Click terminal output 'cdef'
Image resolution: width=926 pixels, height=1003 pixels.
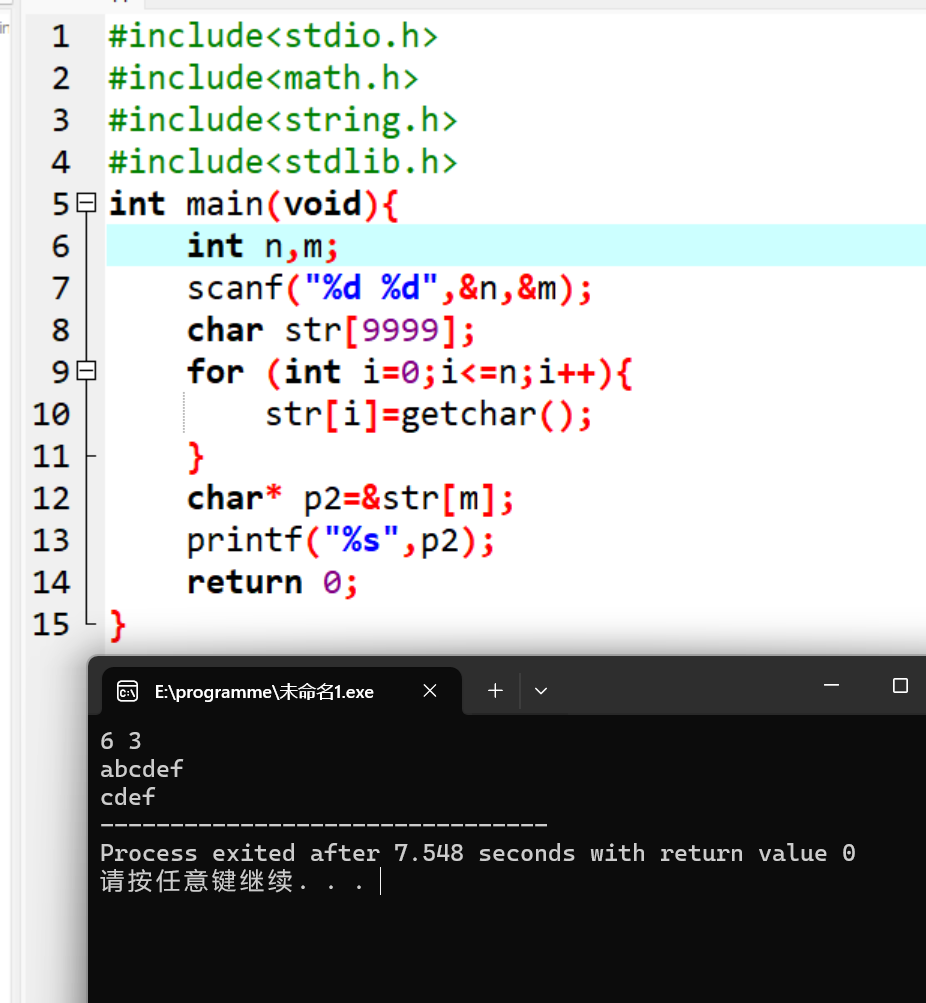(127, 797)
